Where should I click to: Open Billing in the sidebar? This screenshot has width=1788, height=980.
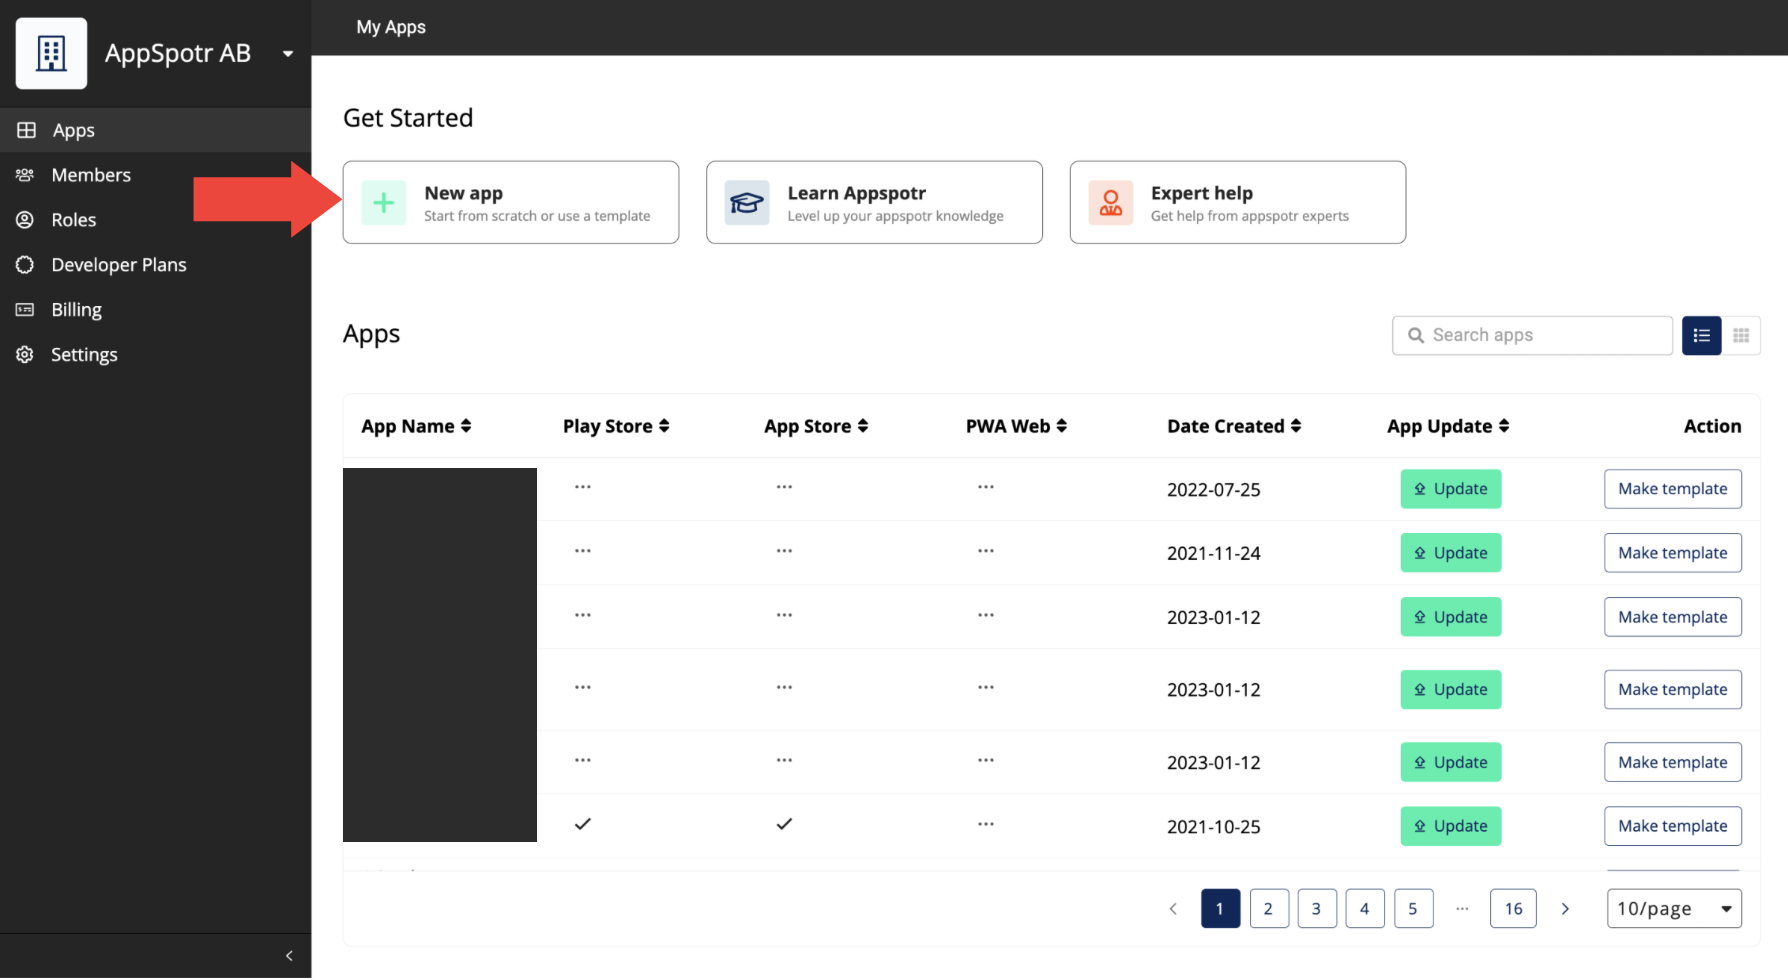point(155,310)
